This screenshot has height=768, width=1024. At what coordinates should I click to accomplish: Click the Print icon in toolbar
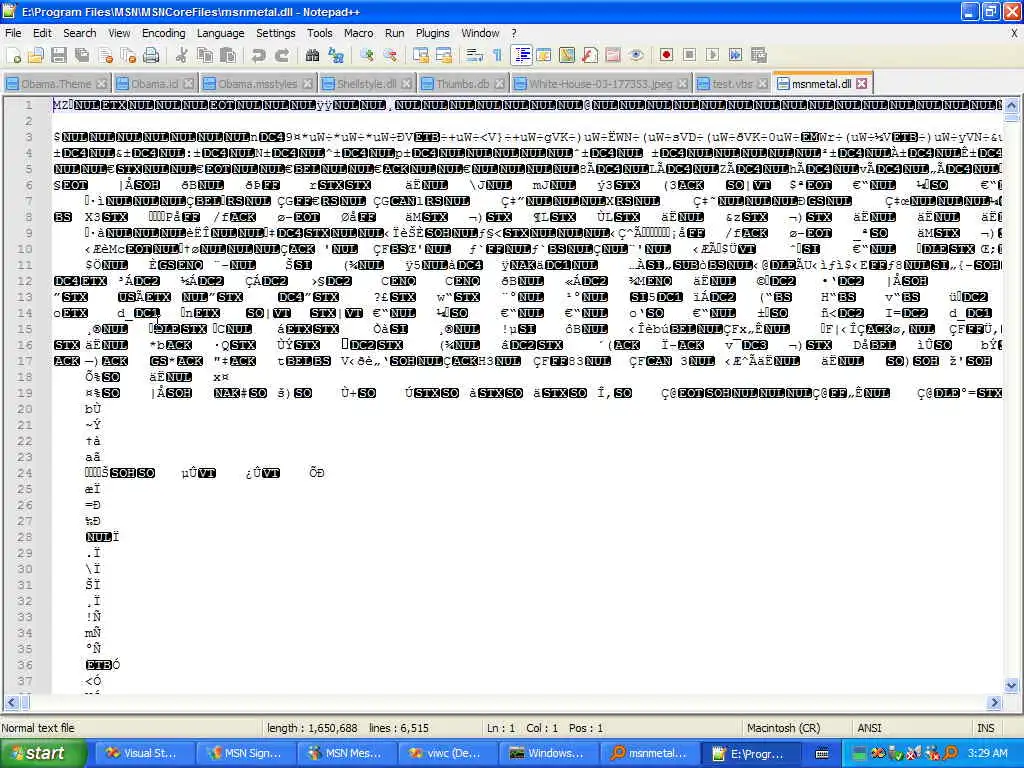tap(151, 56)
